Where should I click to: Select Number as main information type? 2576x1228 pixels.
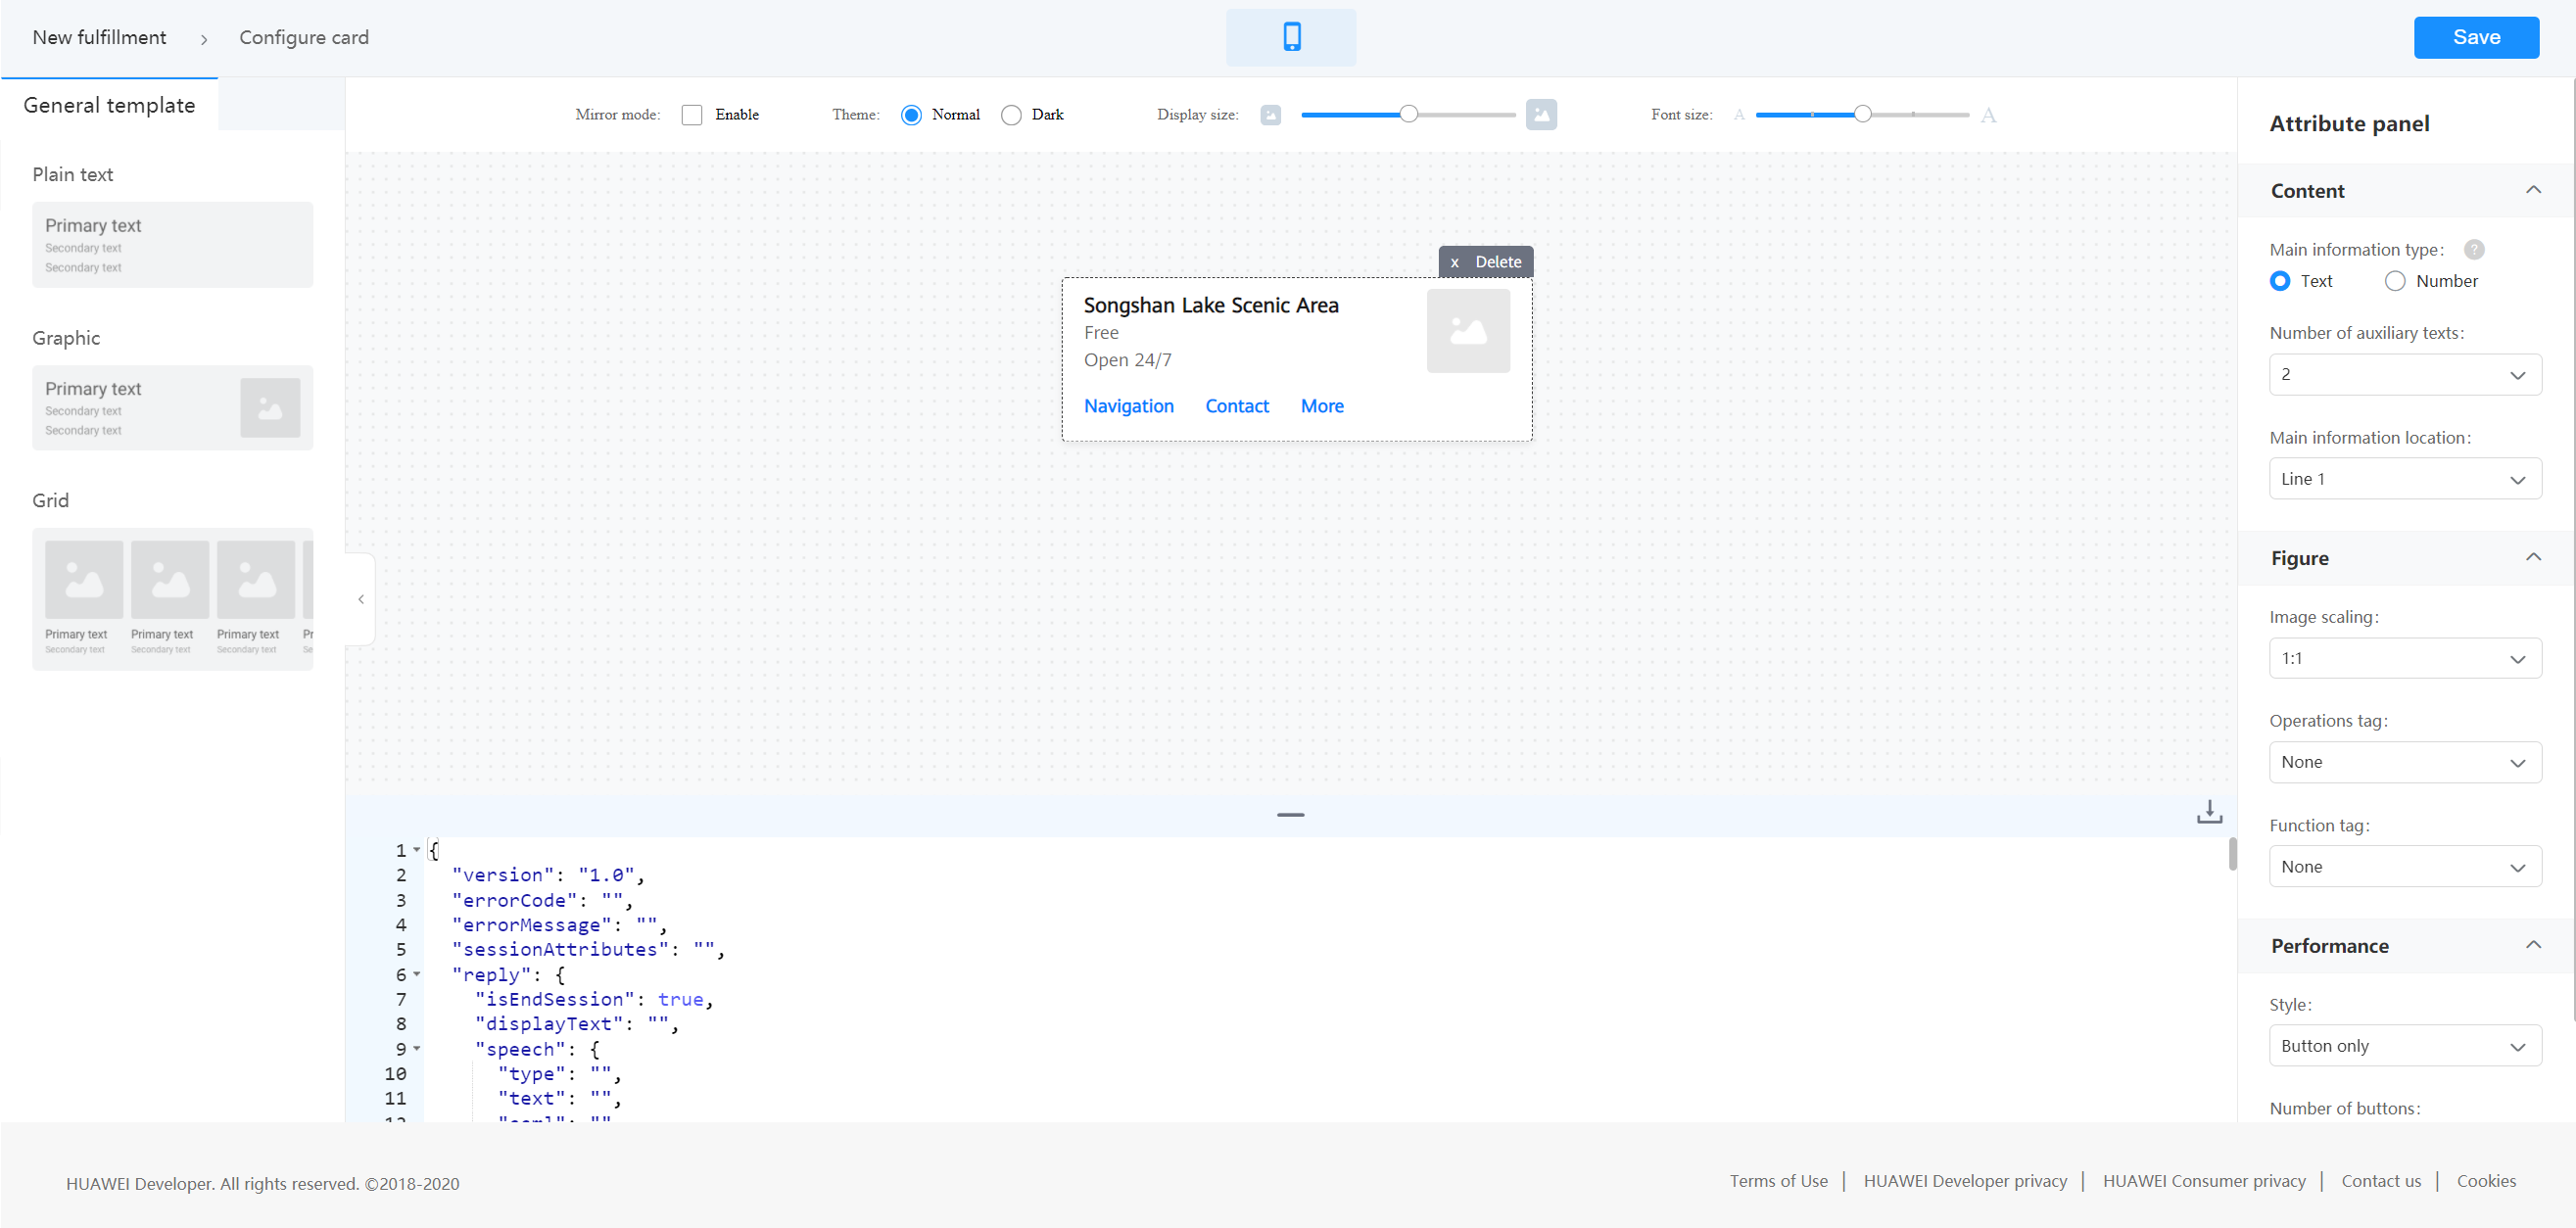2394,281
